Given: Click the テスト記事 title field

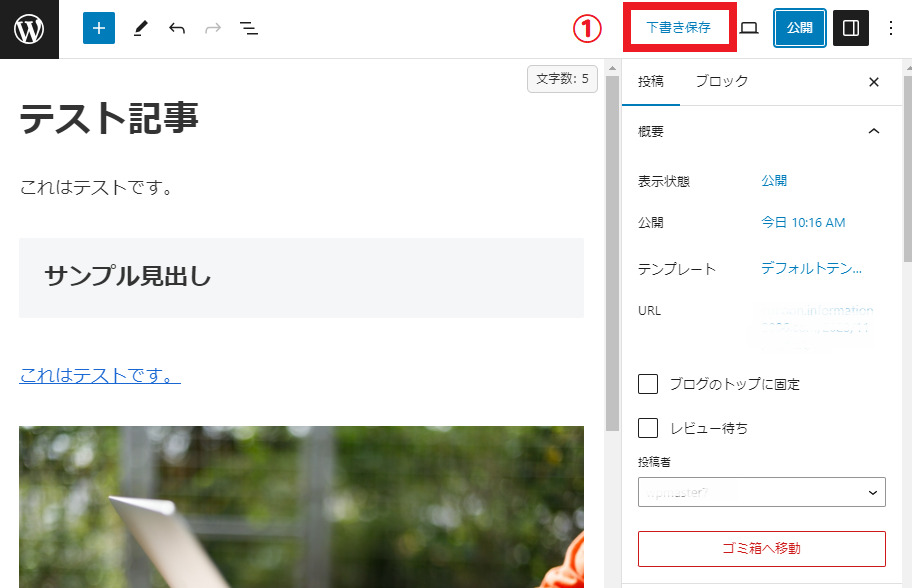Looking at the screenshot, I should (x=110, y=119).
